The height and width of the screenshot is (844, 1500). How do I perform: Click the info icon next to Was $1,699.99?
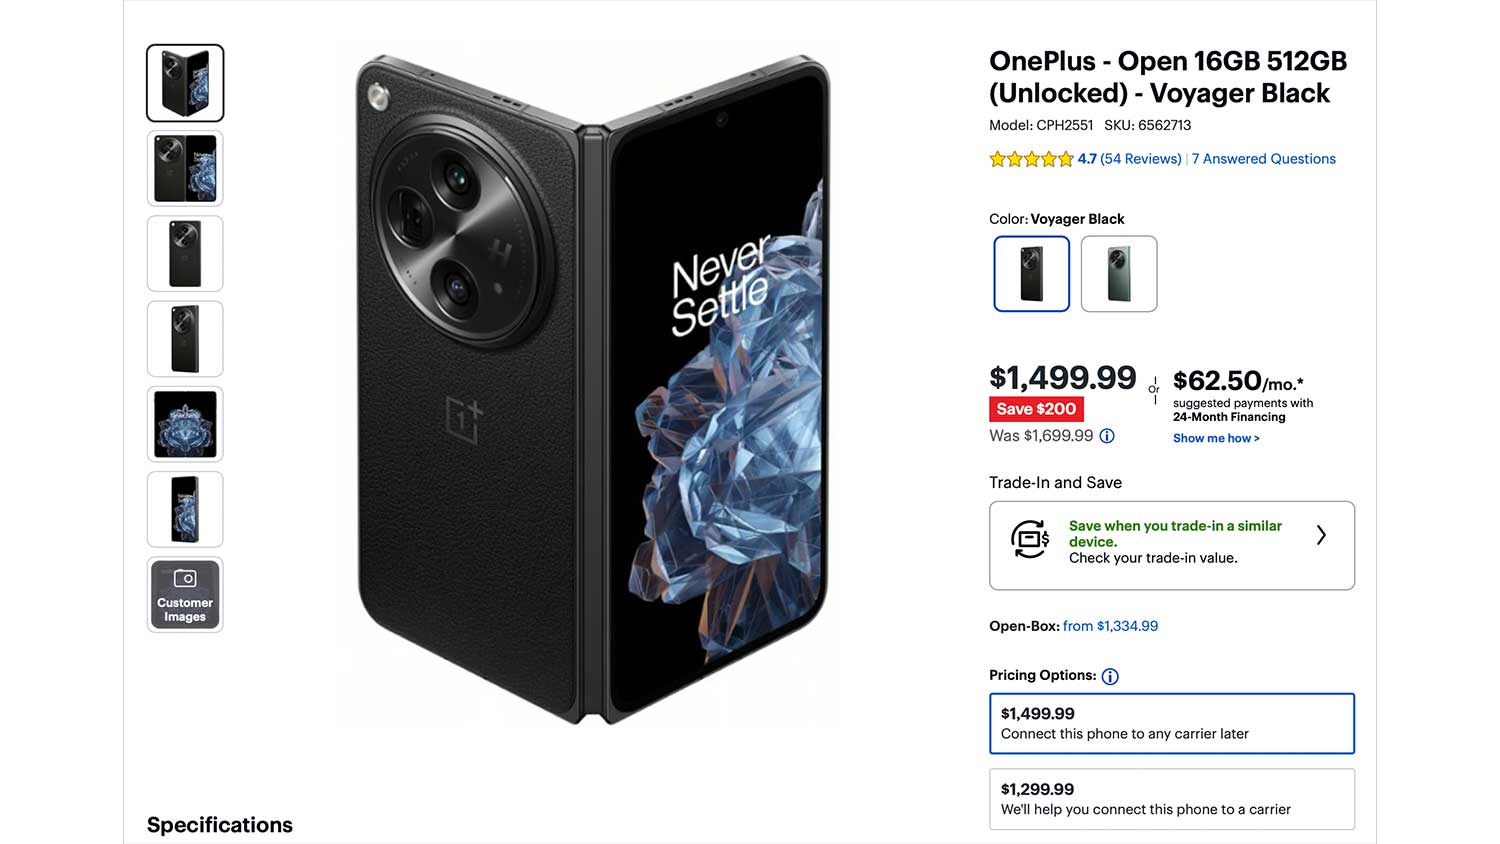(x=1107, y=436)
